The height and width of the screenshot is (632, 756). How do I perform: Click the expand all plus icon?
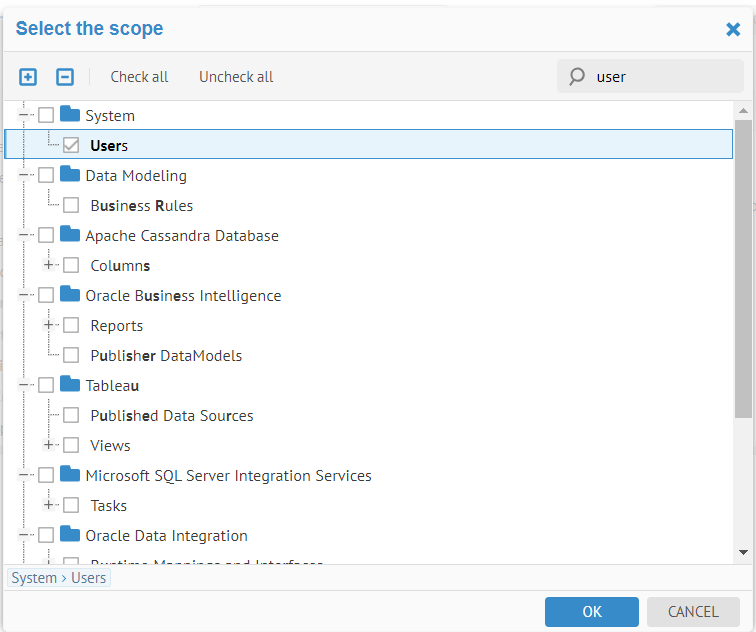[x=28, y=77]
